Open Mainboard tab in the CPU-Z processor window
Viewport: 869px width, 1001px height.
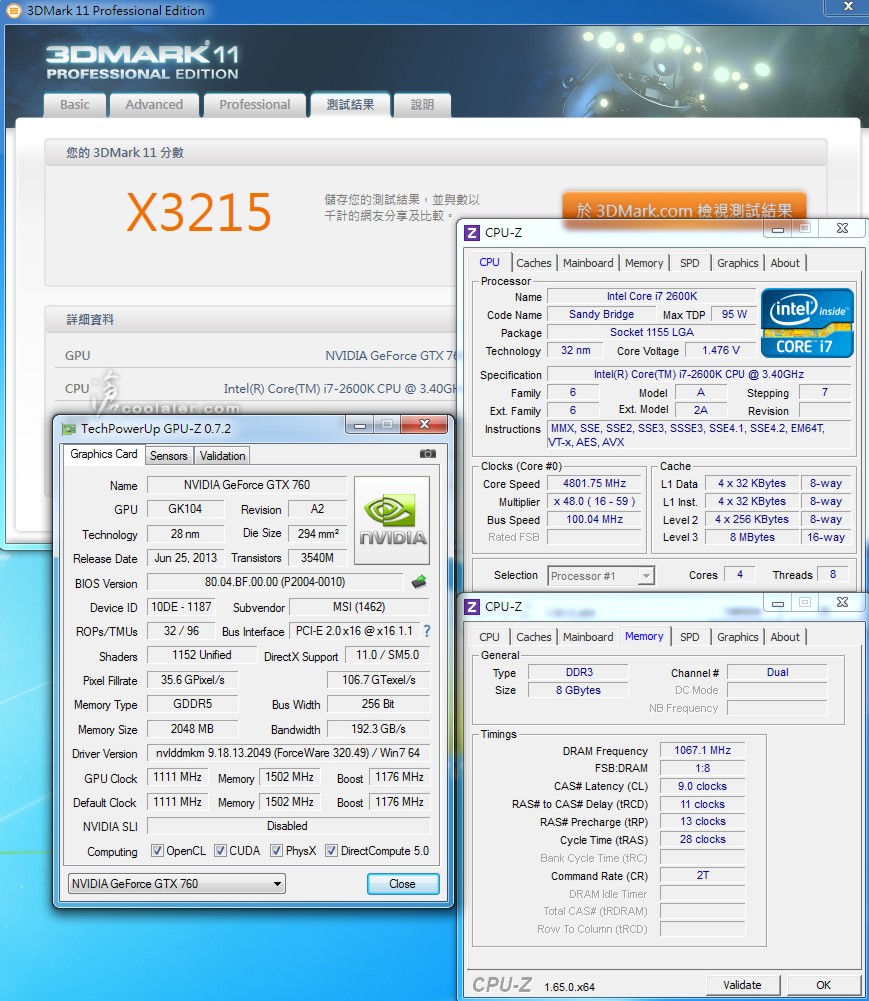pos(588,263)
